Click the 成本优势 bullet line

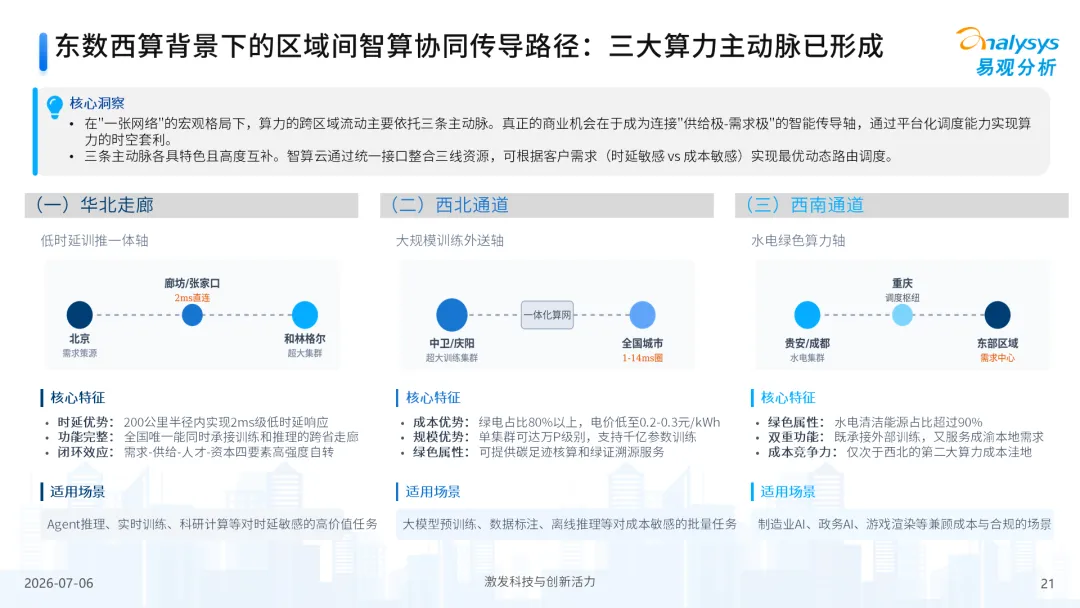tap(566, 422)
